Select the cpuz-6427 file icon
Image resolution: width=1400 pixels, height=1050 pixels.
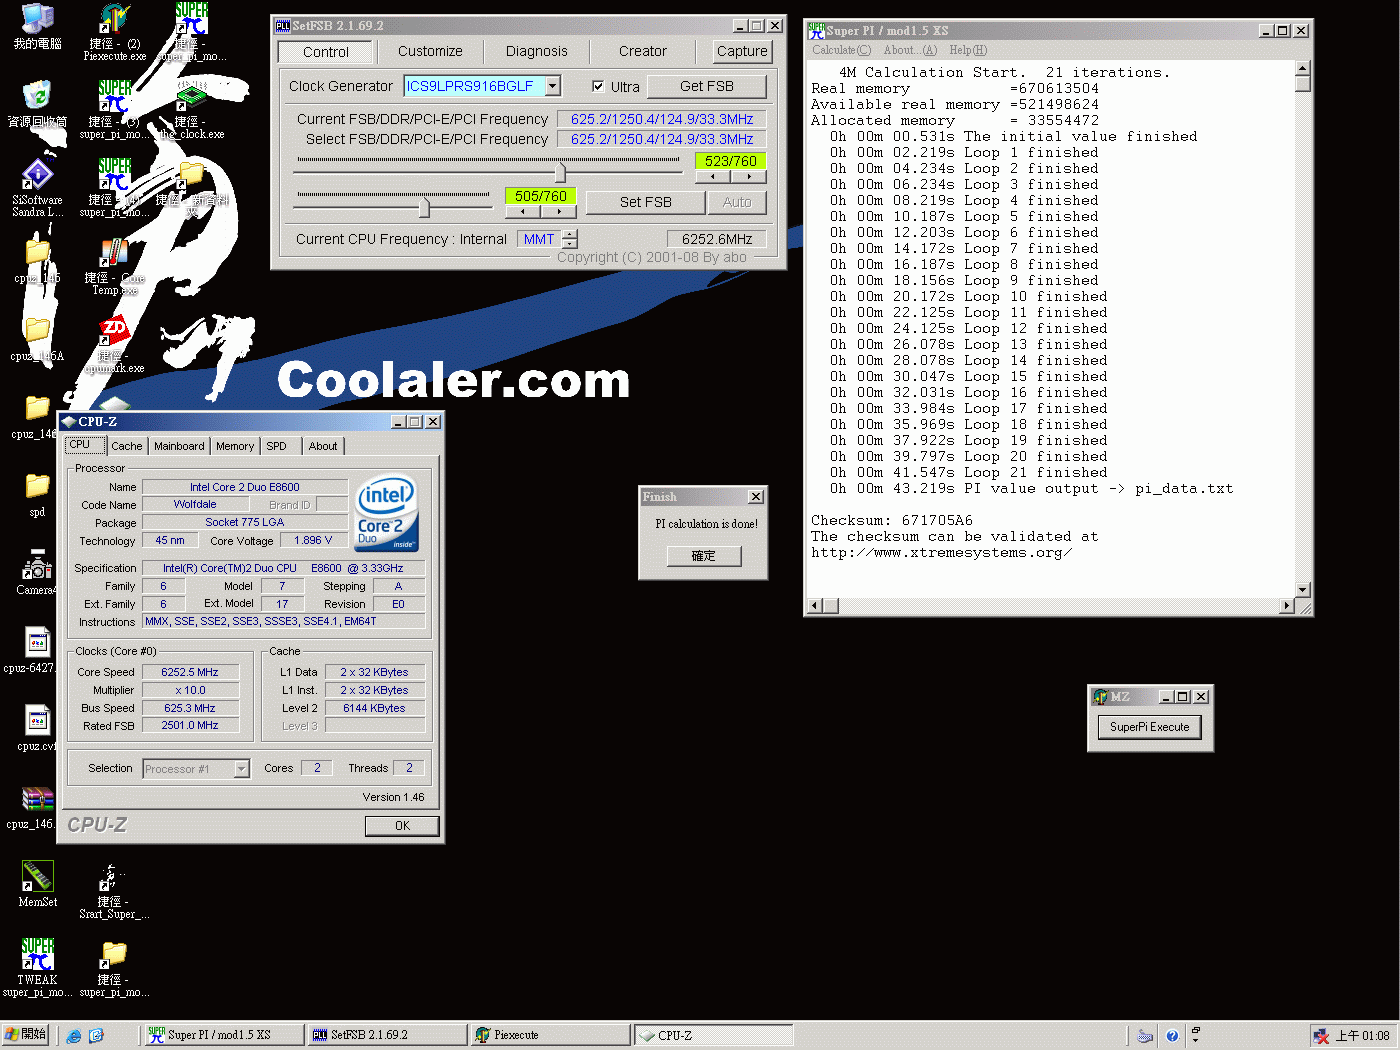37,650
